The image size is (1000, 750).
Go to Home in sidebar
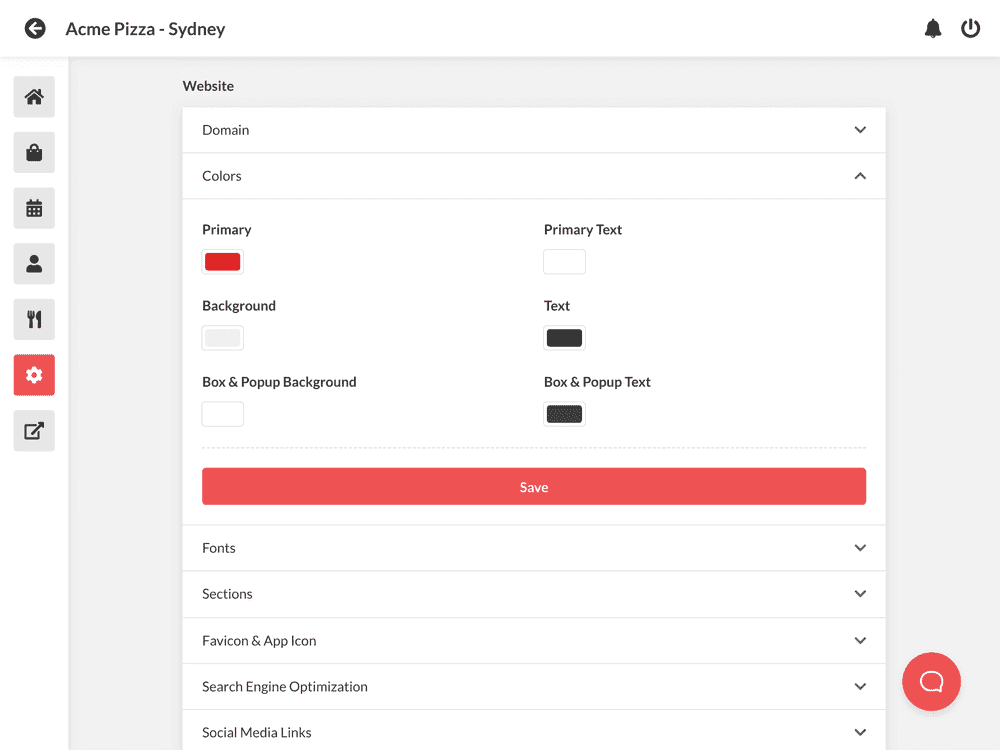[34, 97]
